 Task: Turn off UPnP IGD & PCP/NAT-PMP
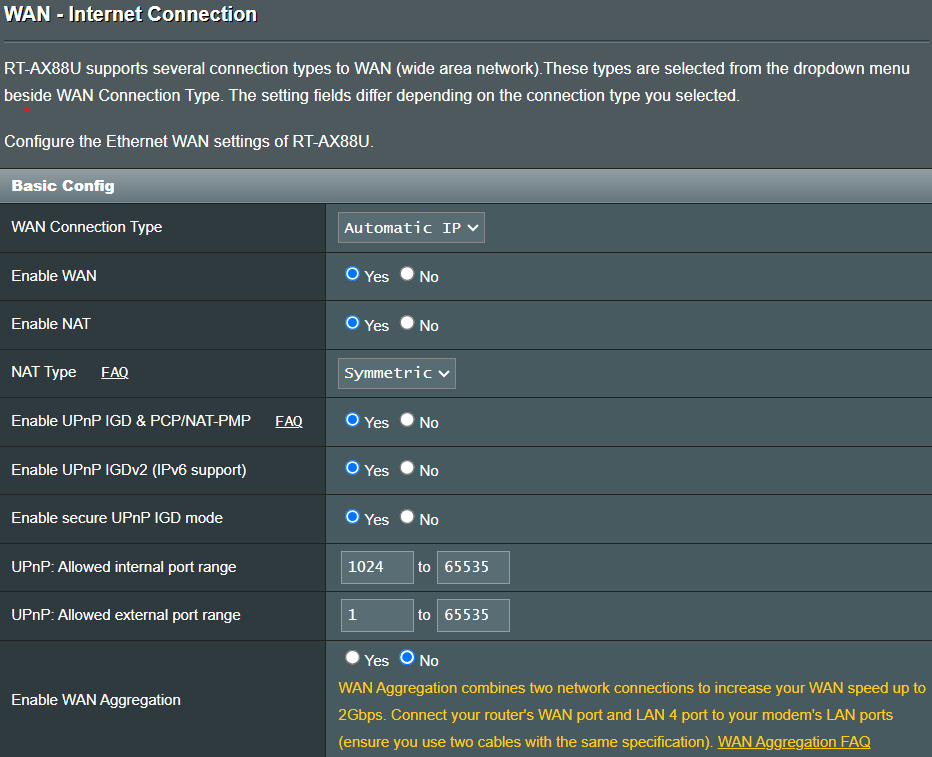pos(407,420)
